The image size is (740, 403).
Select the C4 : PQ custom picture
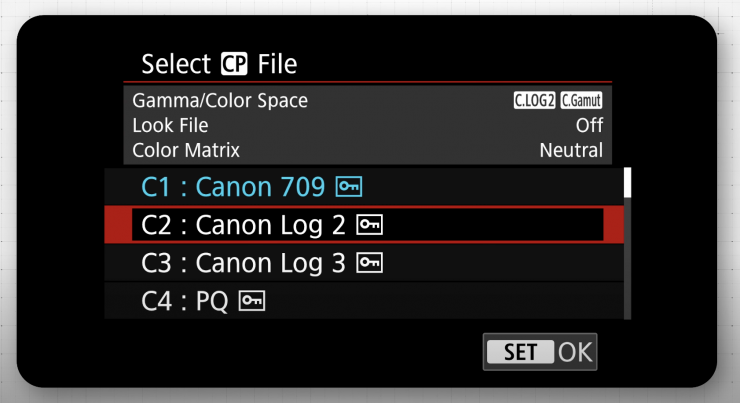[x=184, y=301]
